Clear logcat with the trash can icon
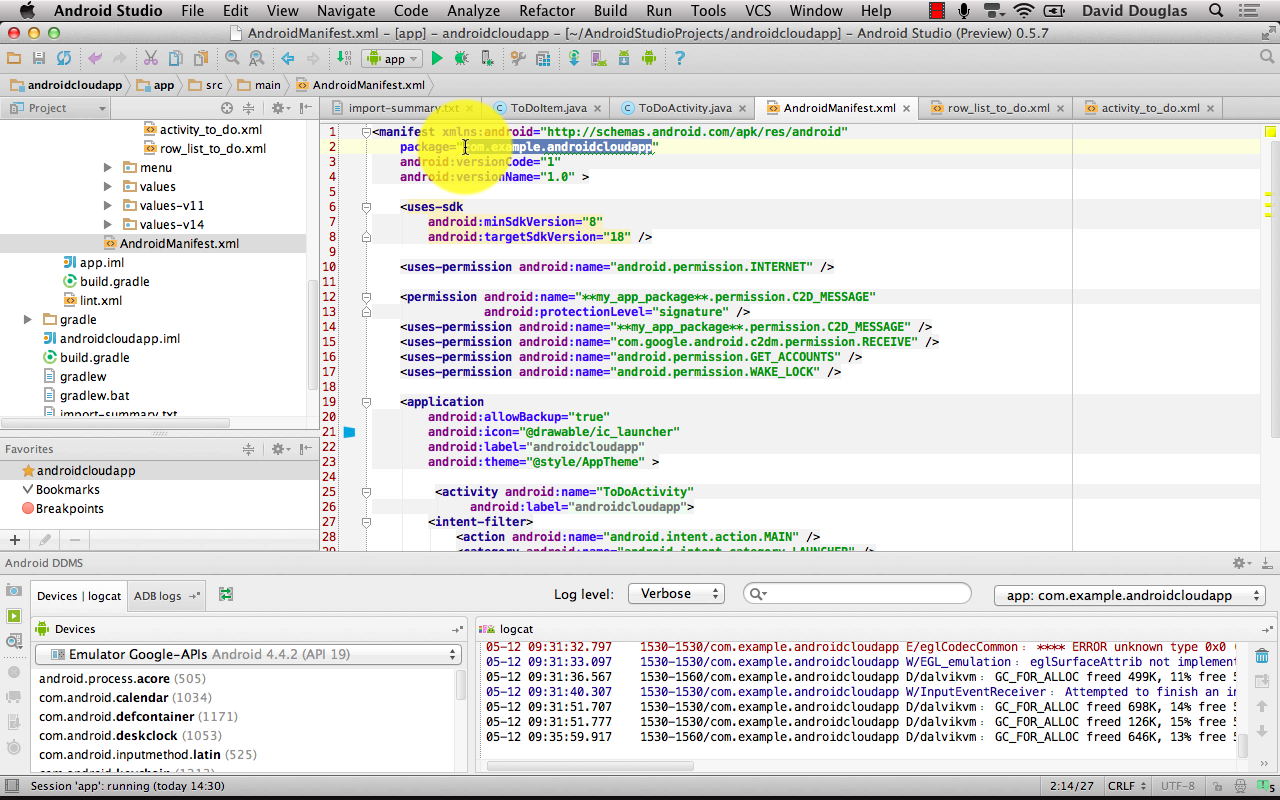 tap(1261, 656)
